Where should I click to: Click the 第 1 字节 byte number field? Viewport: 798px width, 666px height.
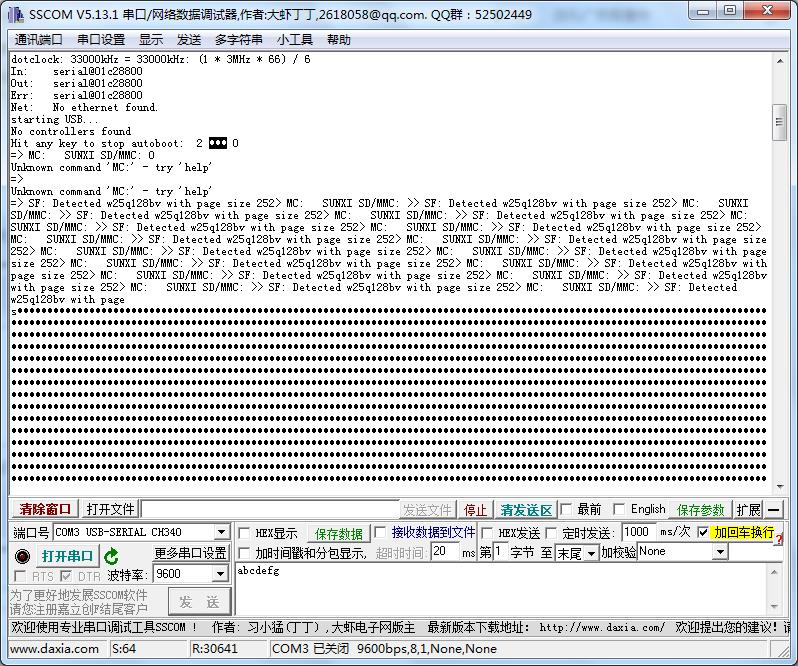499,552
